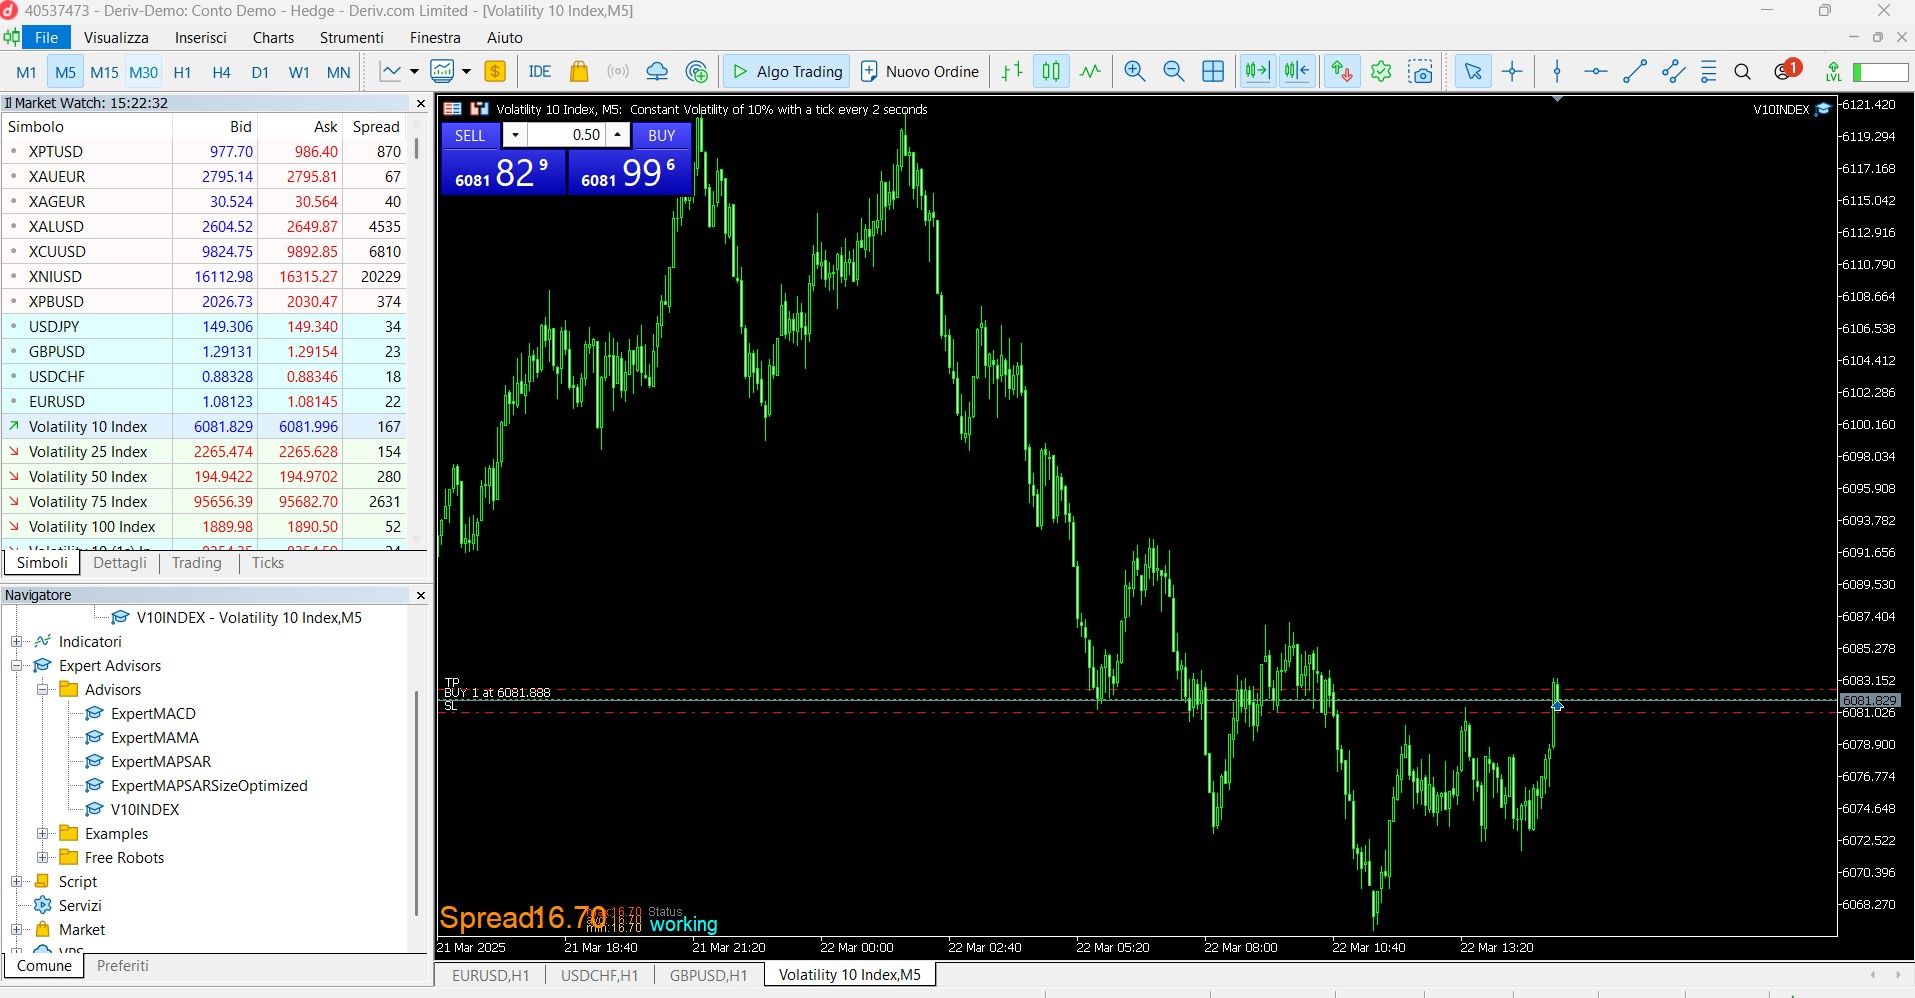Select the H1 timeframe
Screen dimensions: 1915x998
182,72
